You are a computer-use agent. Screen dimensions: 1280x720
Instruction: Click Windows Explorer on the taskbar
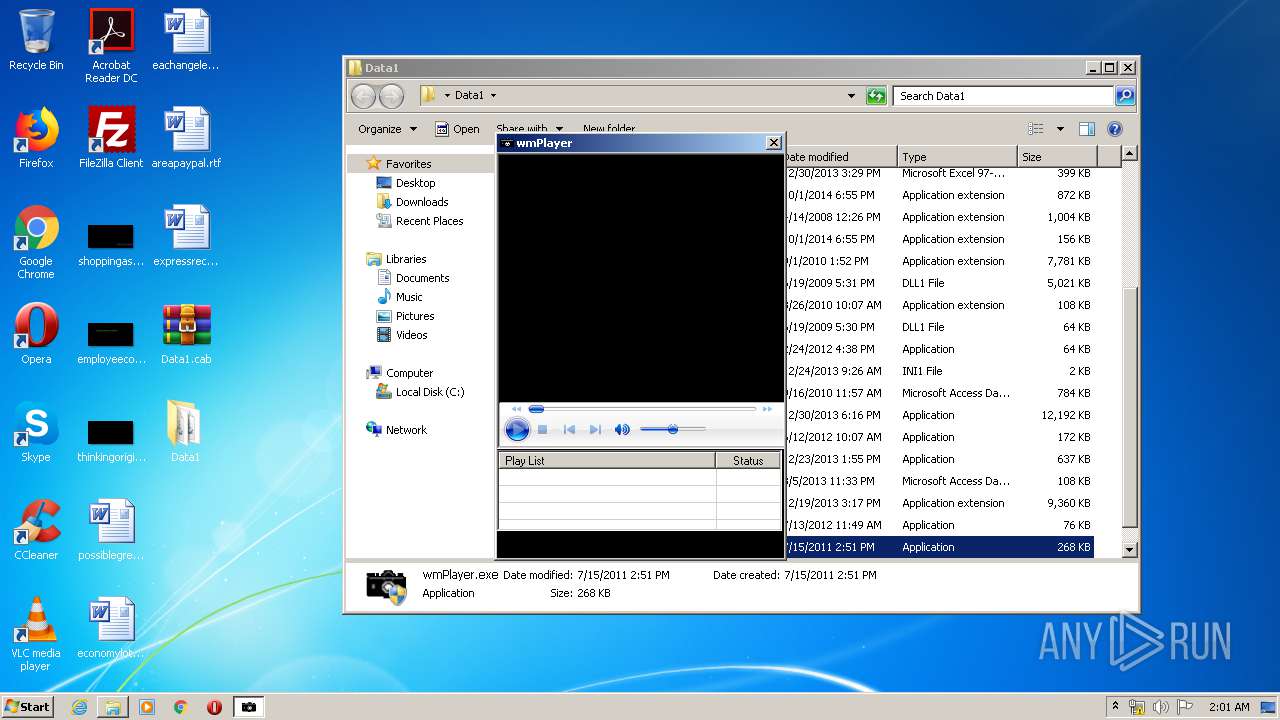113,707
